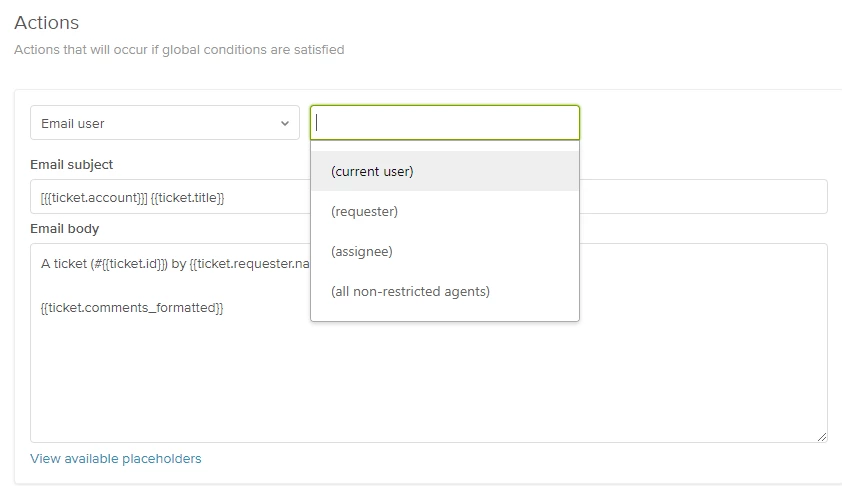Click into the Email subject text field
The width and height of the screenshot is (842, 486).
pos(700,197)
